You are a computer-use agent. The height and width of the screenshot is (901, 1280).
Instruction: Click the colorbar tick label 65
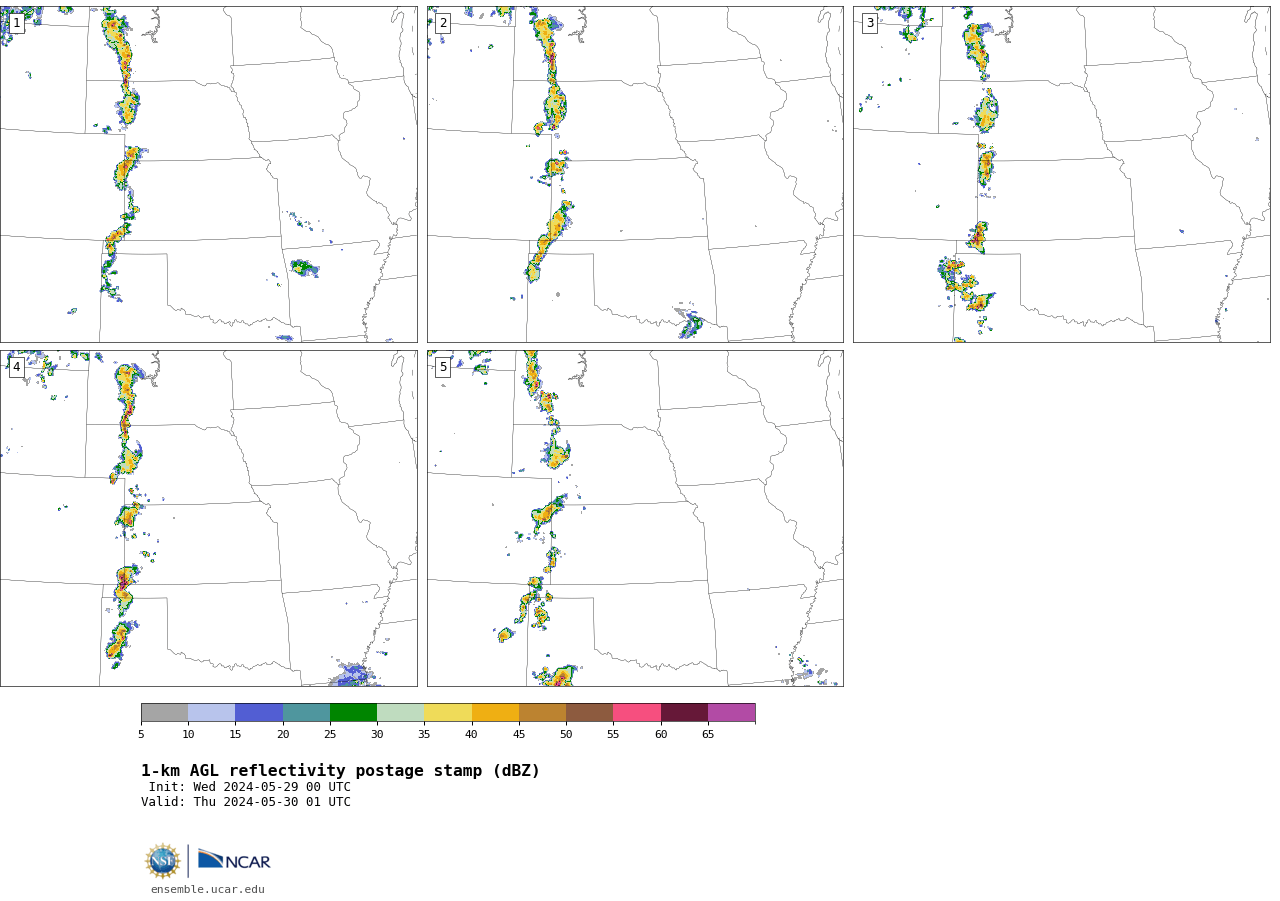[708, 734]
